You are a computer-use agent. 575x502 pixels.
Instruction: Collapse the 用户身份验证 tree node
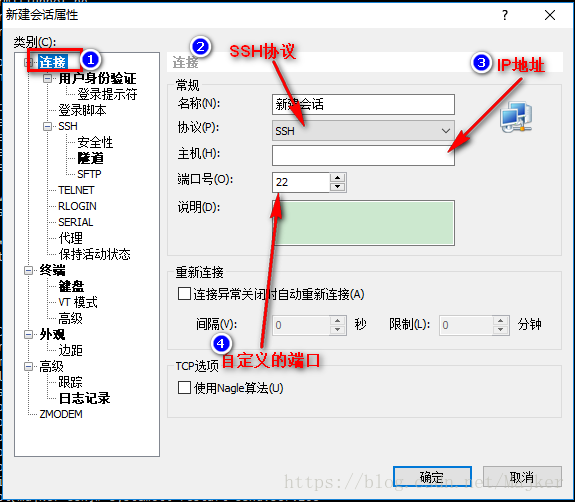(x=47, y=78)
